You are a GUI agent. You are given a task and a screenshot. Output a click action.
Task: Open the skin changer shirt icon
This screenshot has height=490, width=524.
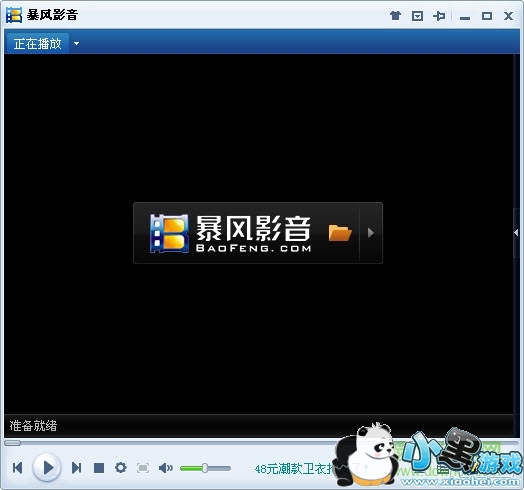pyautogui.click(x=395, y=15)
